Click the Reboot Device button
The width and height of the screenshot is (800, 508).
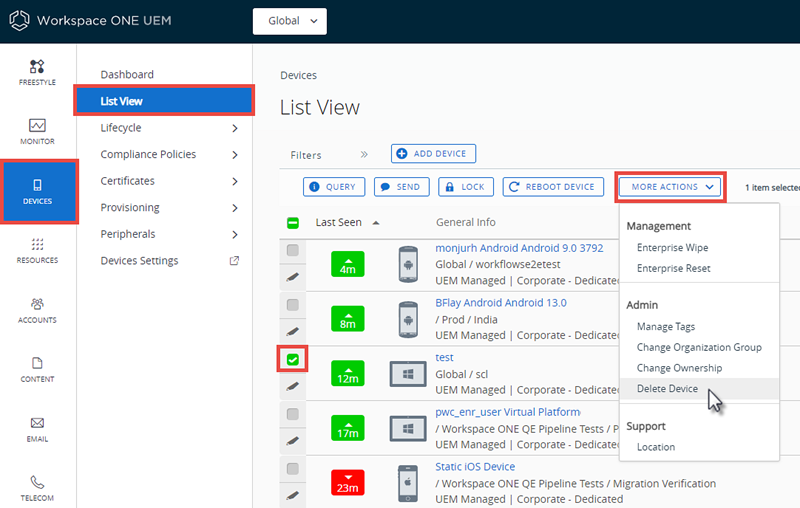[x=553, y=187]
